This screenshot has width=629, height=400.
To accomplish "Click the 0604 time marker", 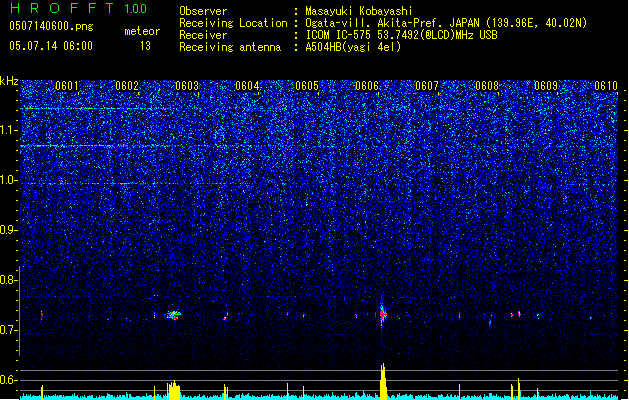I will point(247,86).
